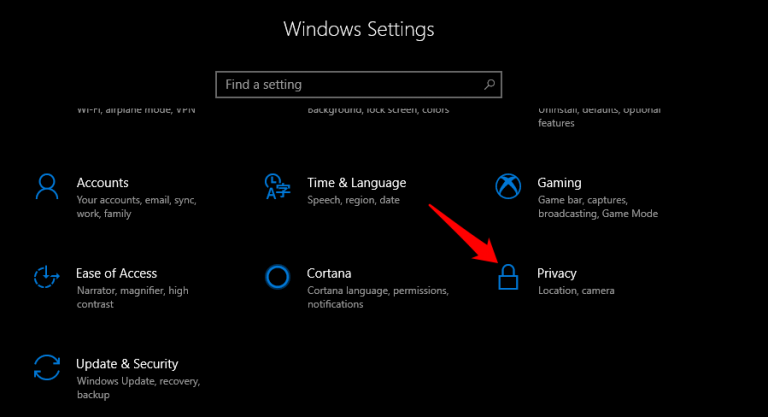Image resolution: width=768 pixels, height=417 pixels.
Task: Click the Accounts person icon
Action: pos(47,187)
